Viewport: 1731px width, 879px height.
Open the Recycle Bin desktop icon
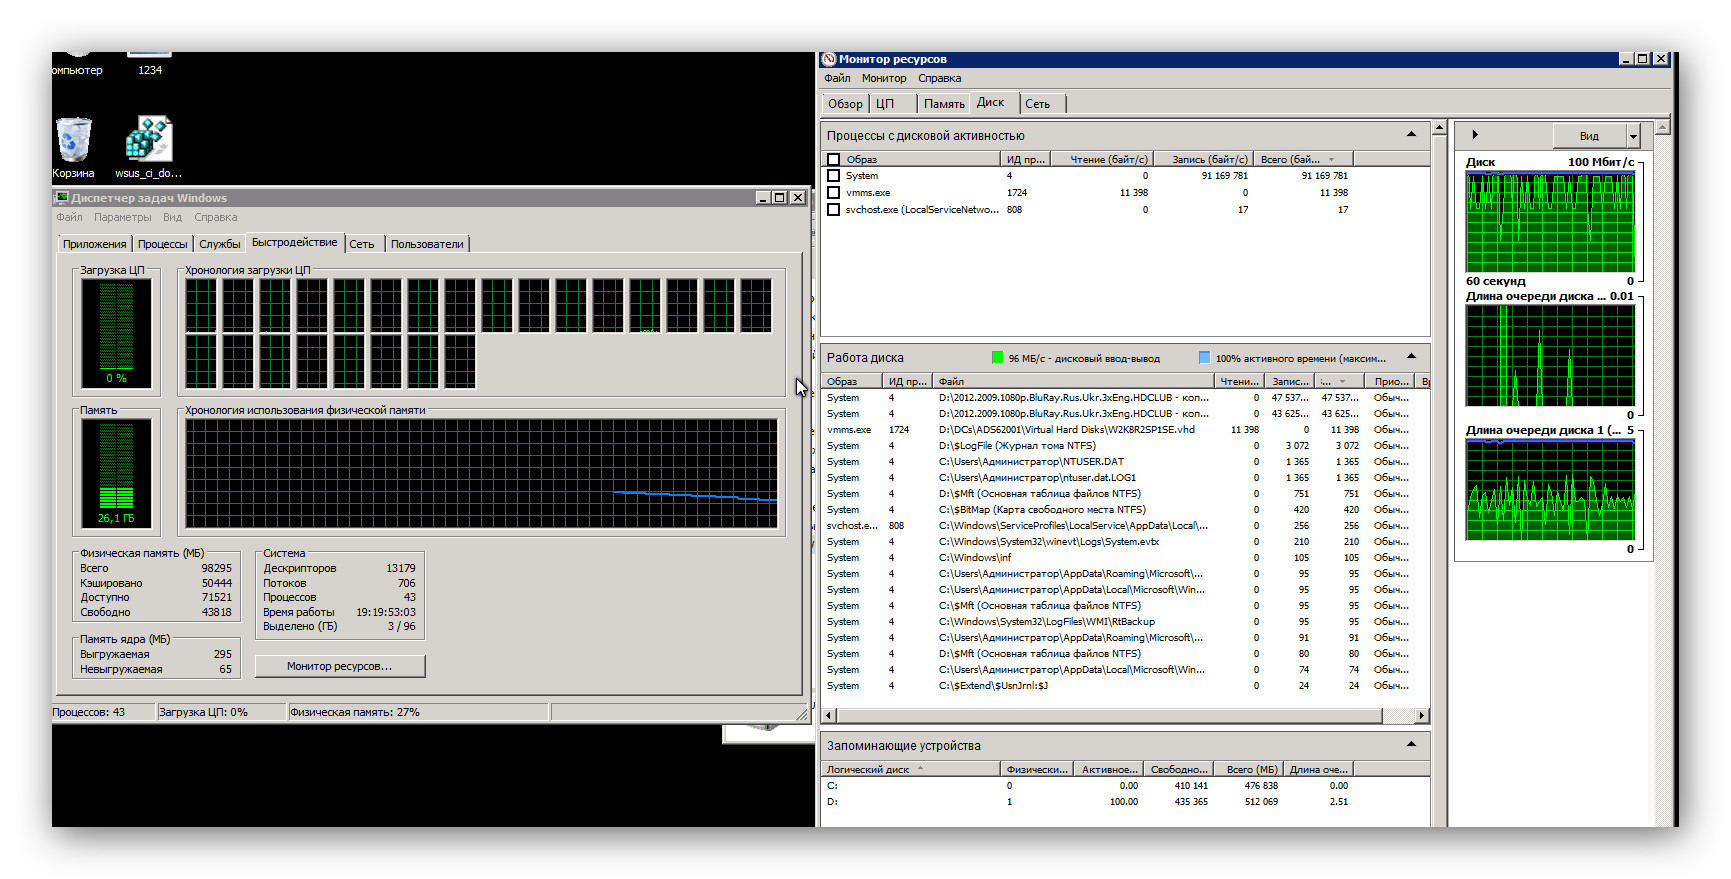(73, 140)
